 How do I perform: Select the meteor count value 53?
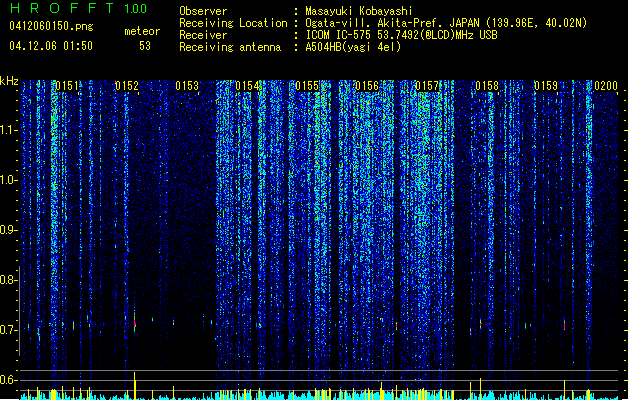click(145, 46)
